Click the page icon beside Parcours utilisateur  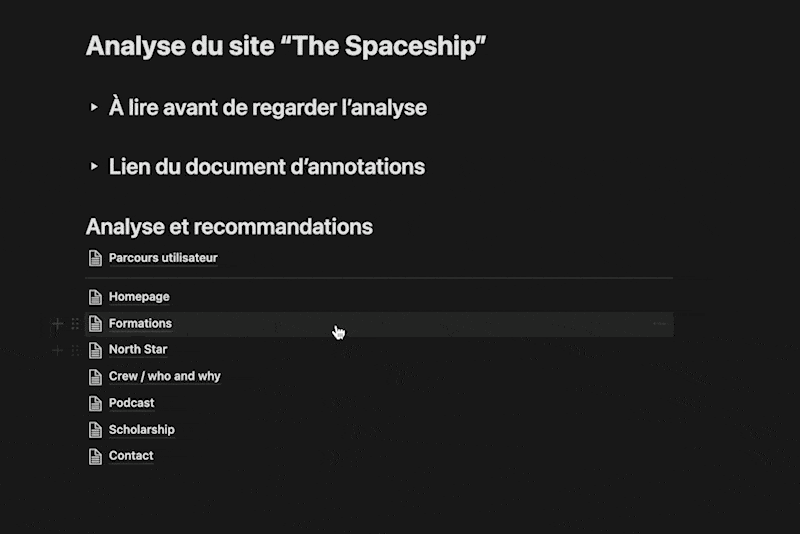pos(95,258)
